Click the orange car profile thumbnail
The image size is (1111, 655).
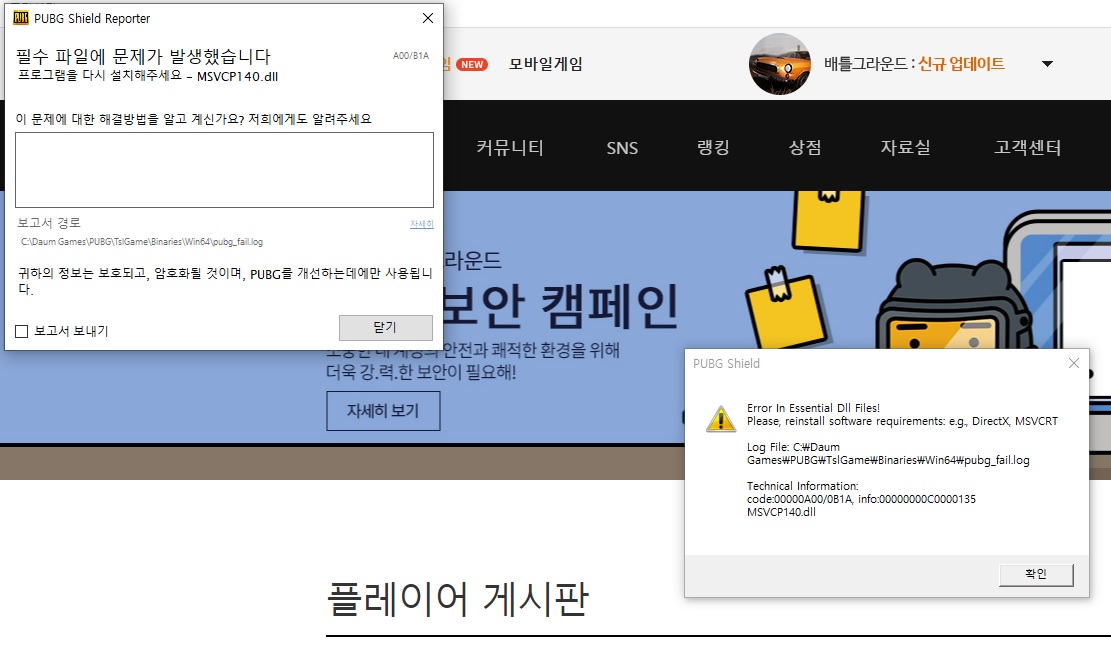tap(779, 64)
